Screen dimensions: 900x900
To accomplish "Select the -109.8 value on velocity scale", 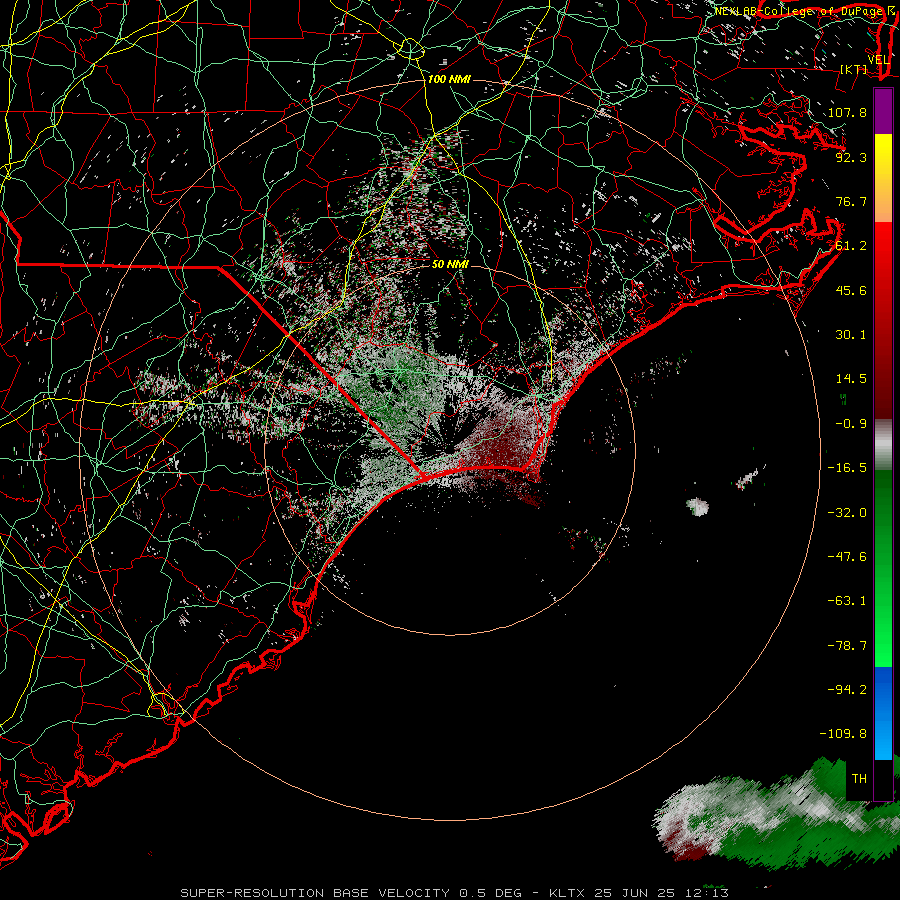I will (843, 734).
